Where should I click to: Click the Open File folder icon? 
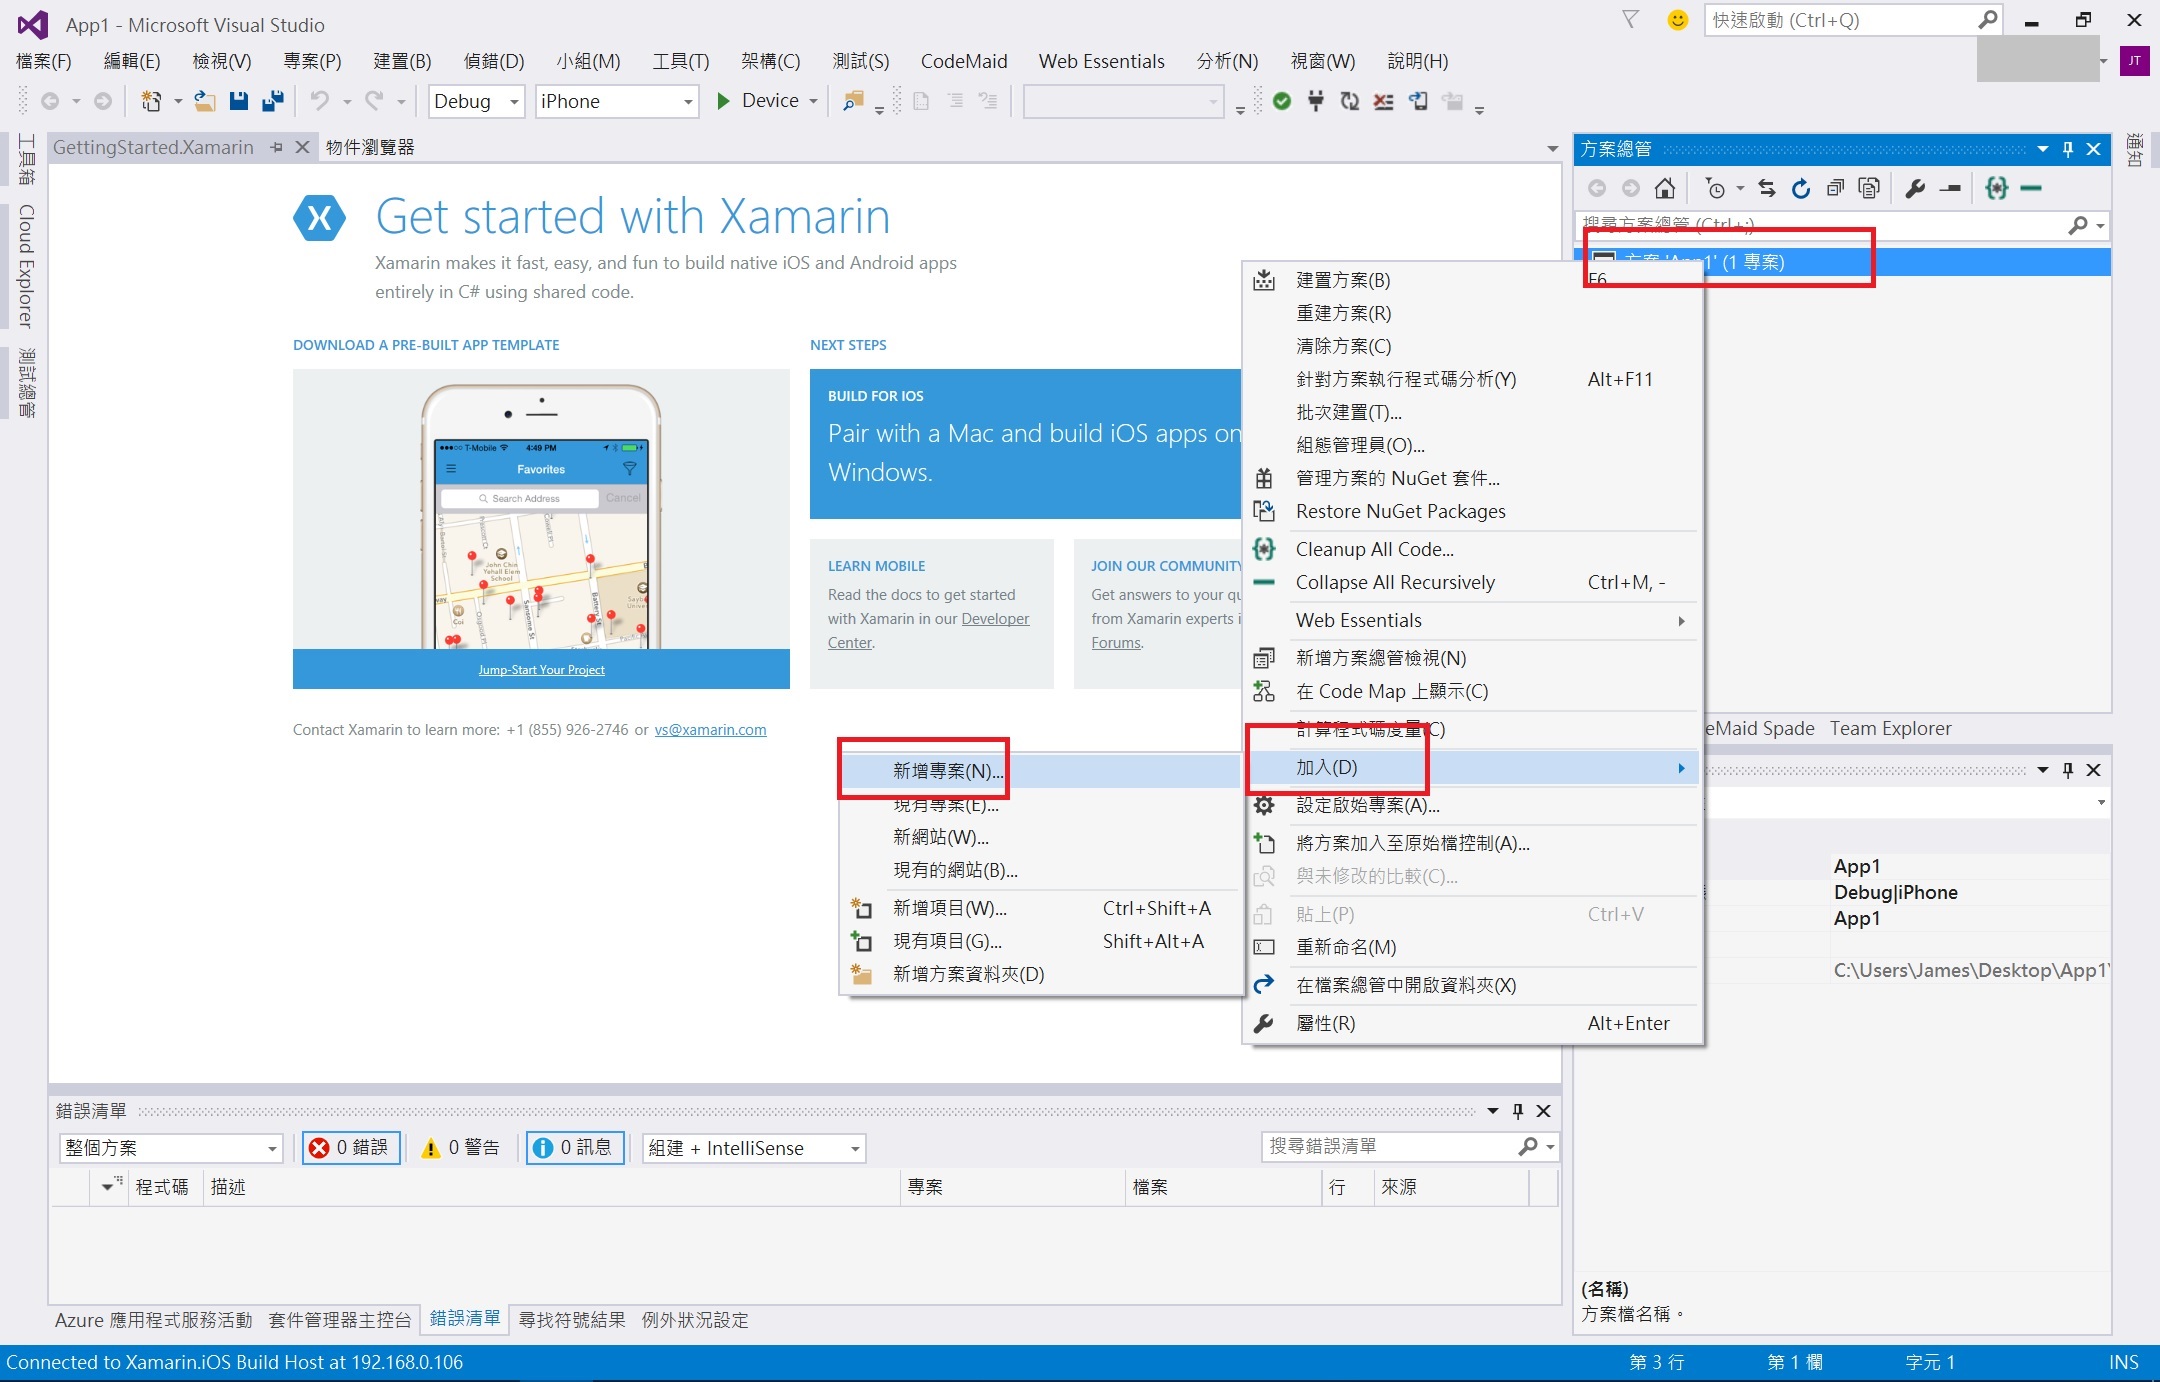[x=205, y=101]
